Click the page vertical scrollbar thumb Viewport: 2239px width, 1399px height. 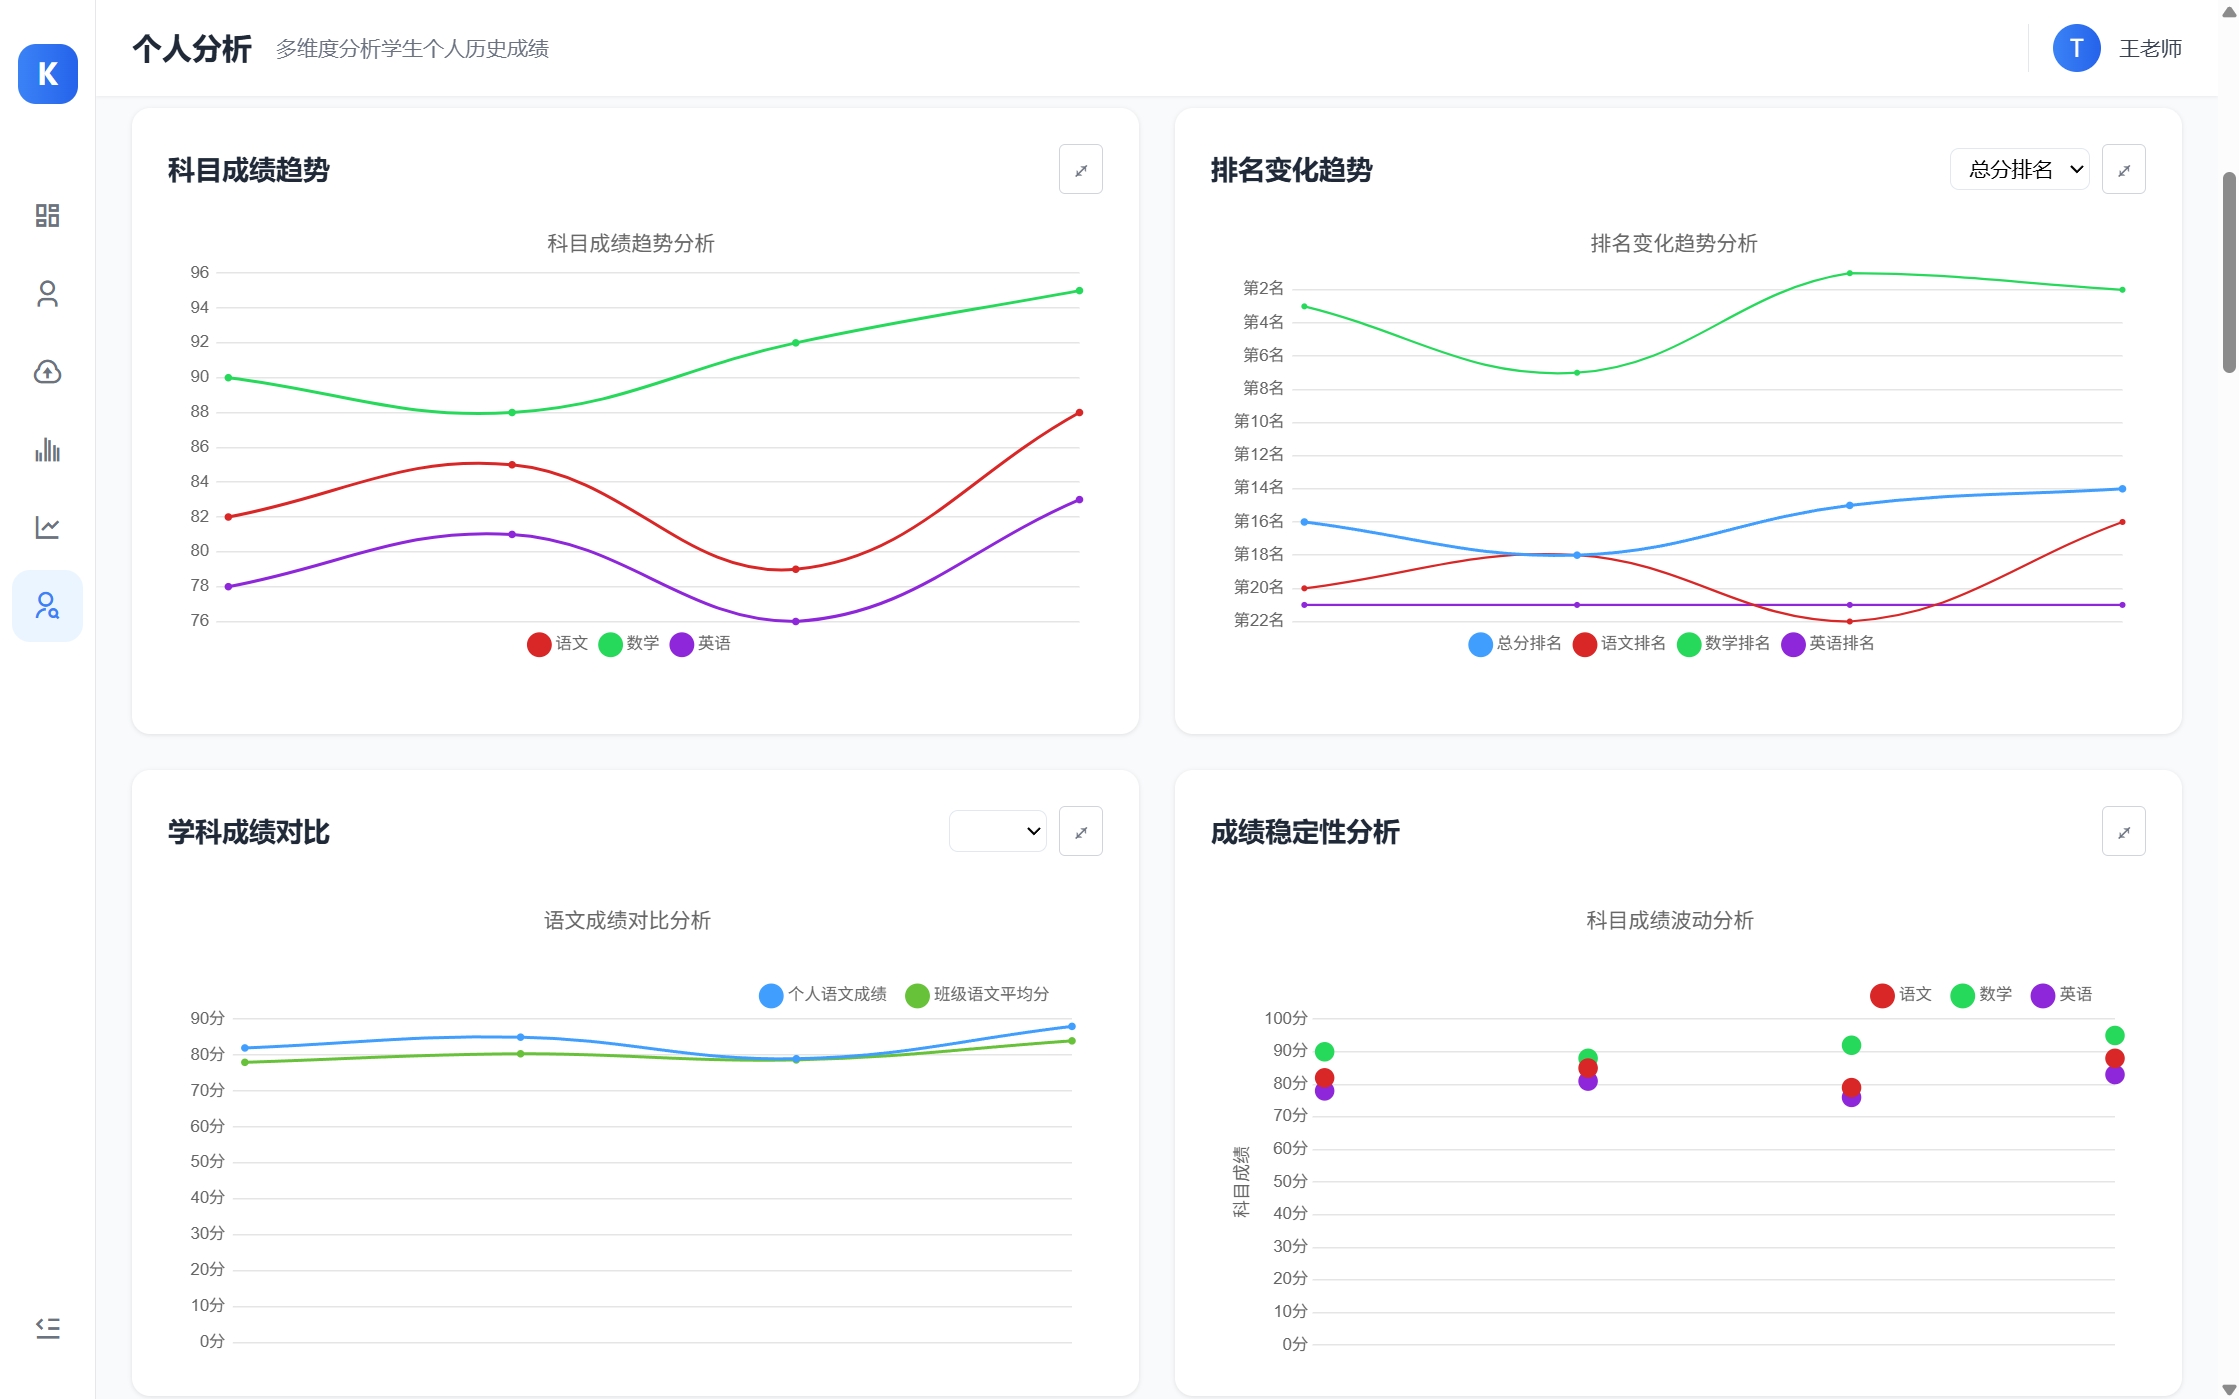point(2228,272)
